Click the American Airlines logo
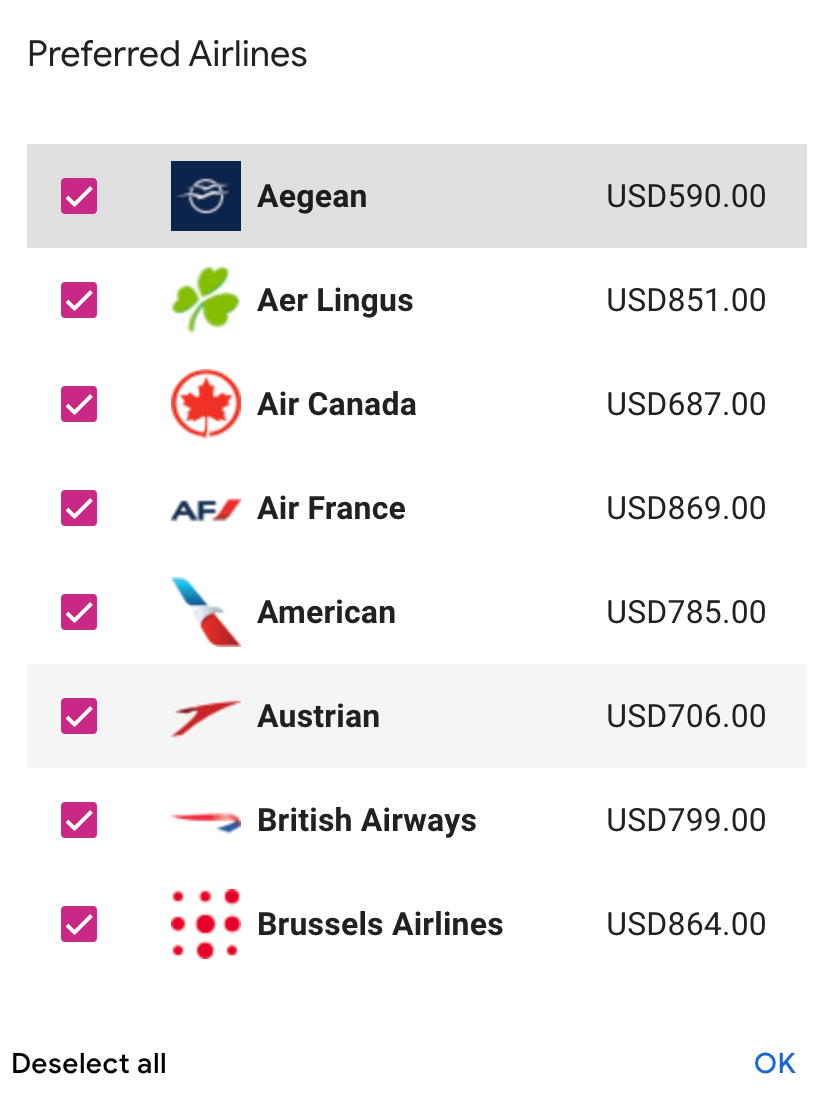The image size is (832, 1102). pyautogui.click(x=206, y=612)
